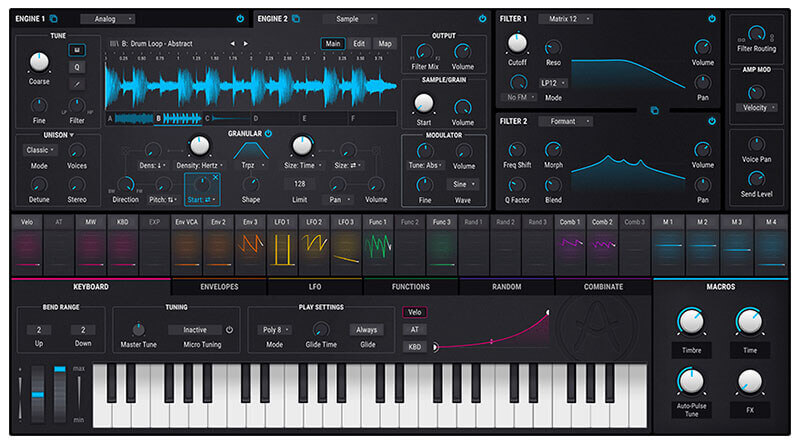Open Engine 2 Sample type dropdown
This screenshot has width=800, height=445.
point(350,19)
